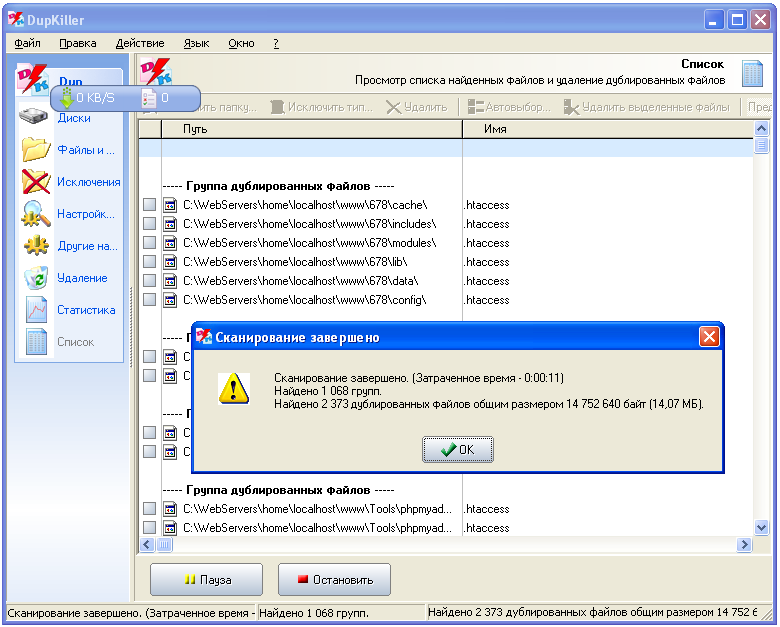Click the download speed 0 KB/S overlay icon

click(x=66, y=98)
